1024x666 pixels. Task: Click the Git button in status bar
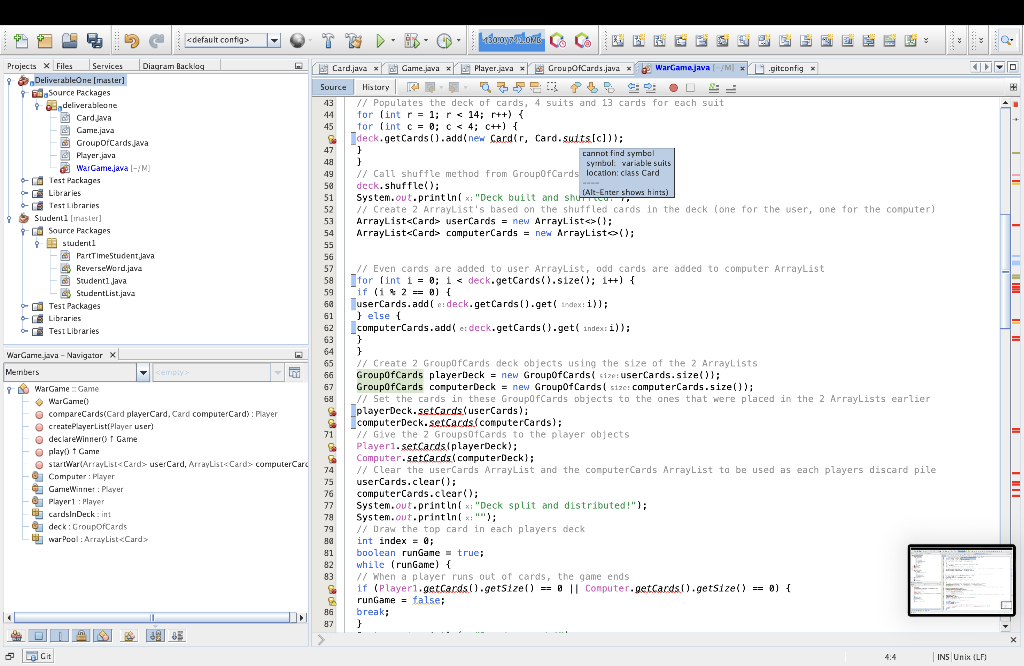point(40,656)
